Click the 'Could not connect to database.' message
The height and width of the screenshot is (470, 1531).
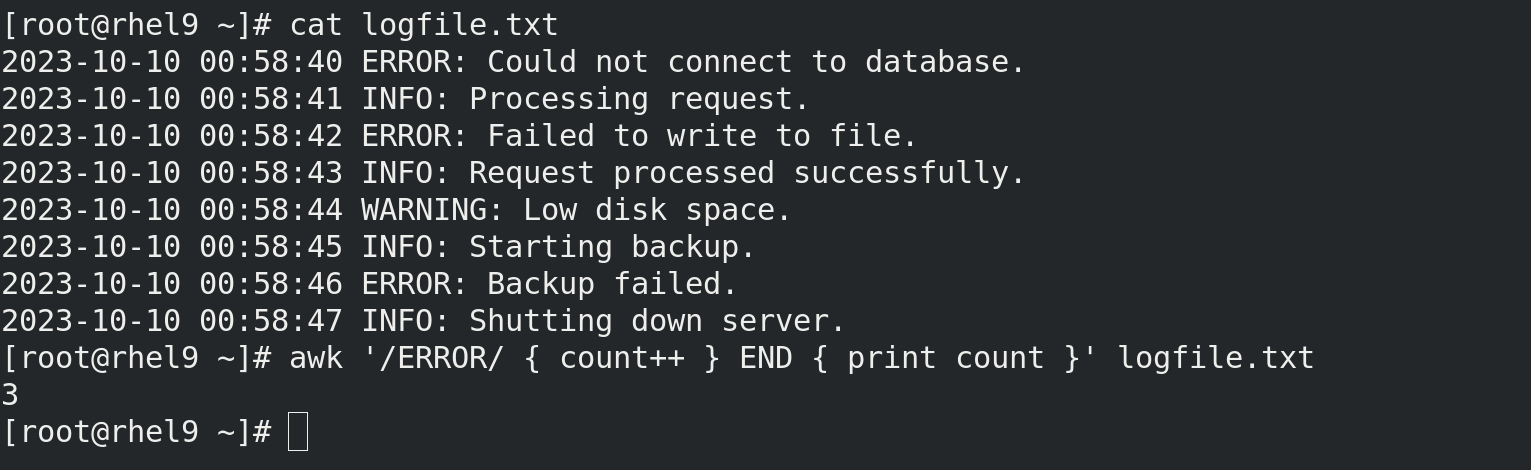tap(756, 62)
